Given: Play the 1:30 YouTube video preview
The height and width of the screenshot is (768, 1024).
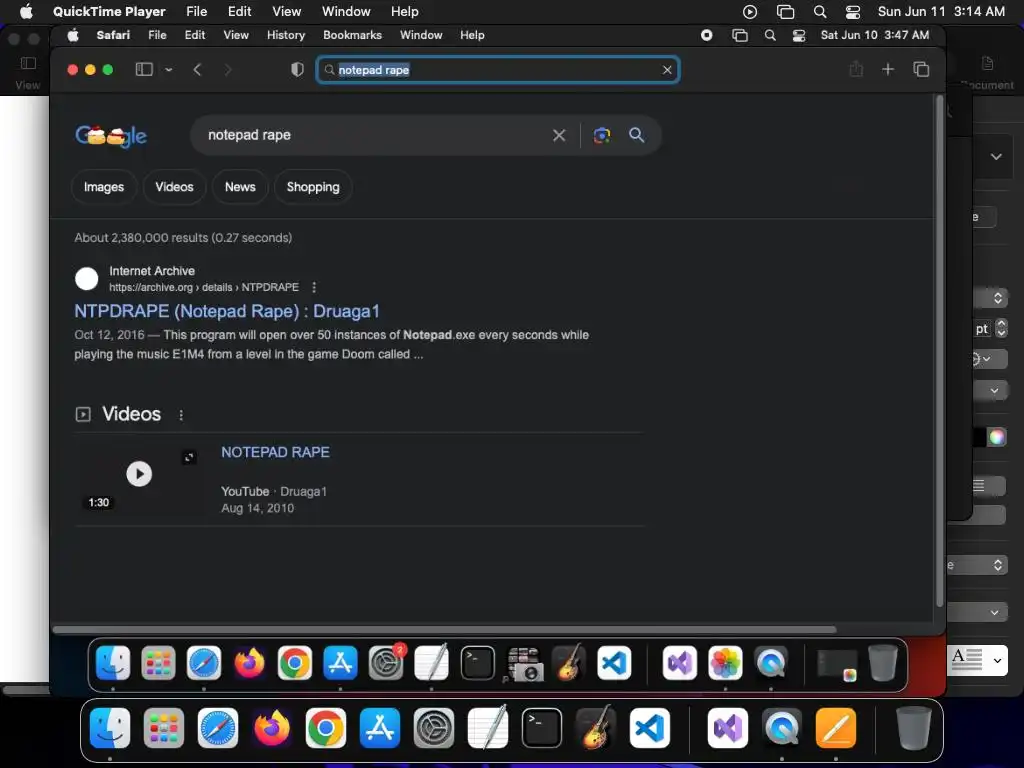Looking at the screenshot, I should (139, 473).
